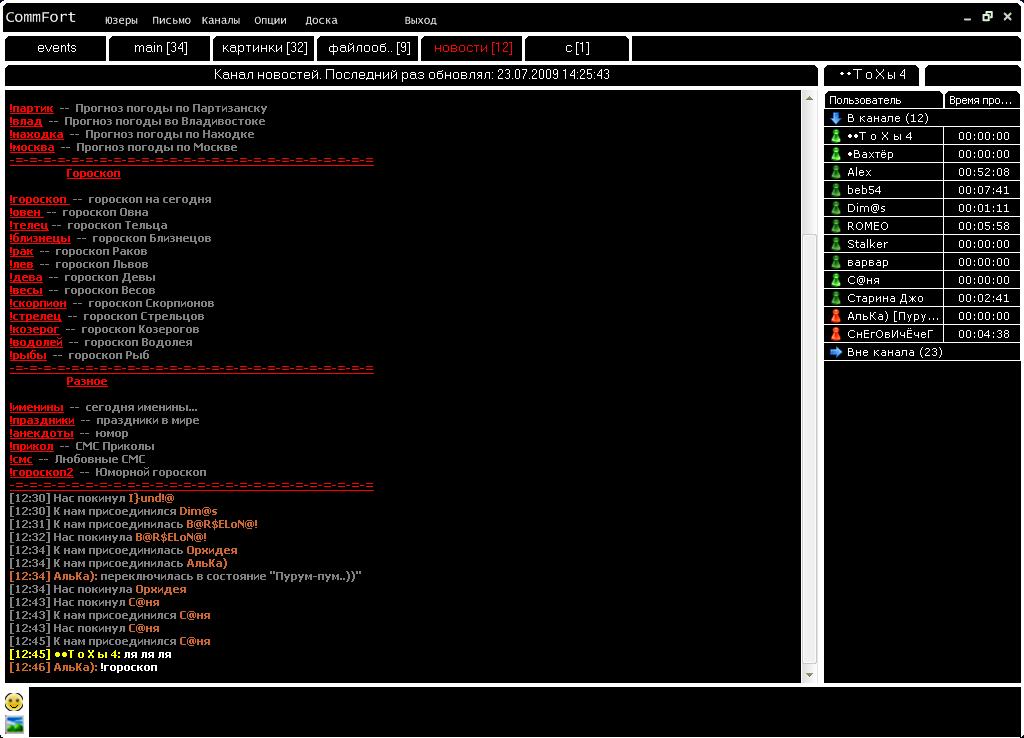Click the insert image icon

point(14,724)
